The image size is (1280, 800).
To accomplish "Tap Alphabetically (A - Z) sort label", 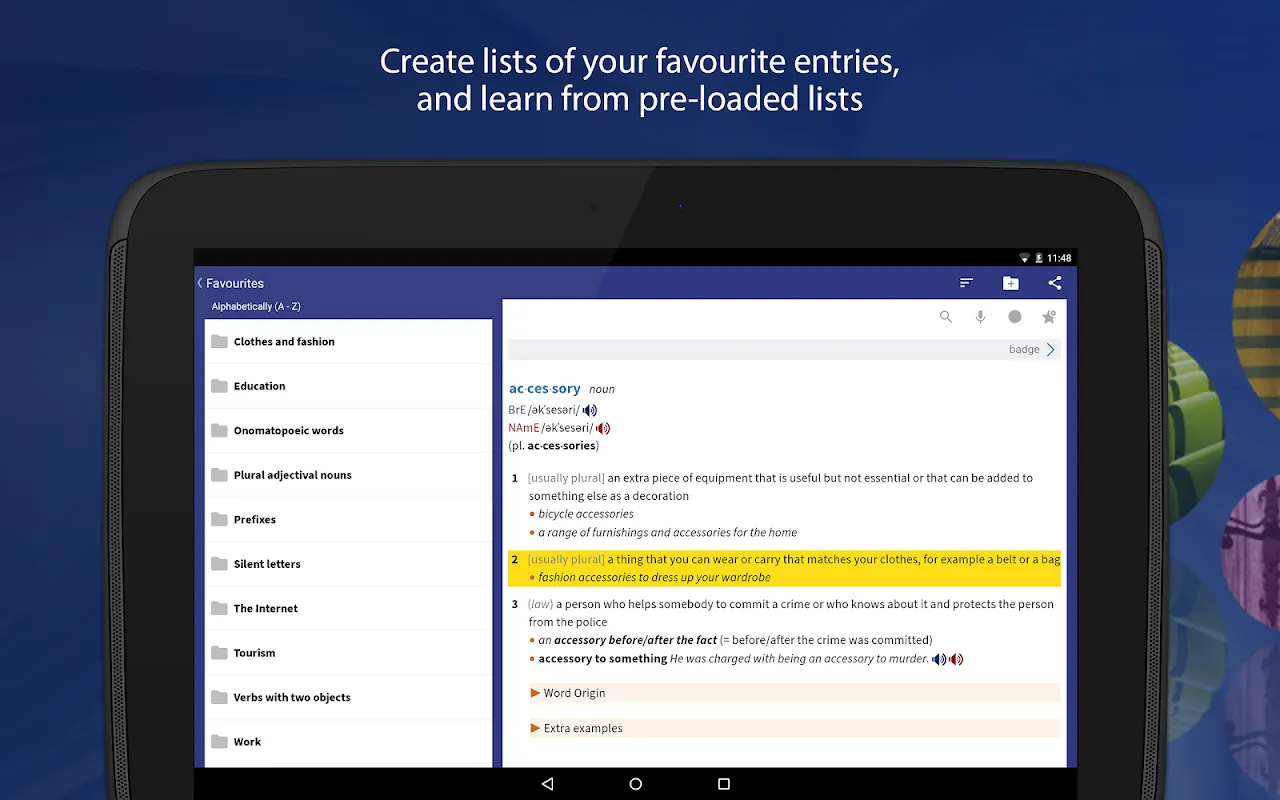I will 256,307.
